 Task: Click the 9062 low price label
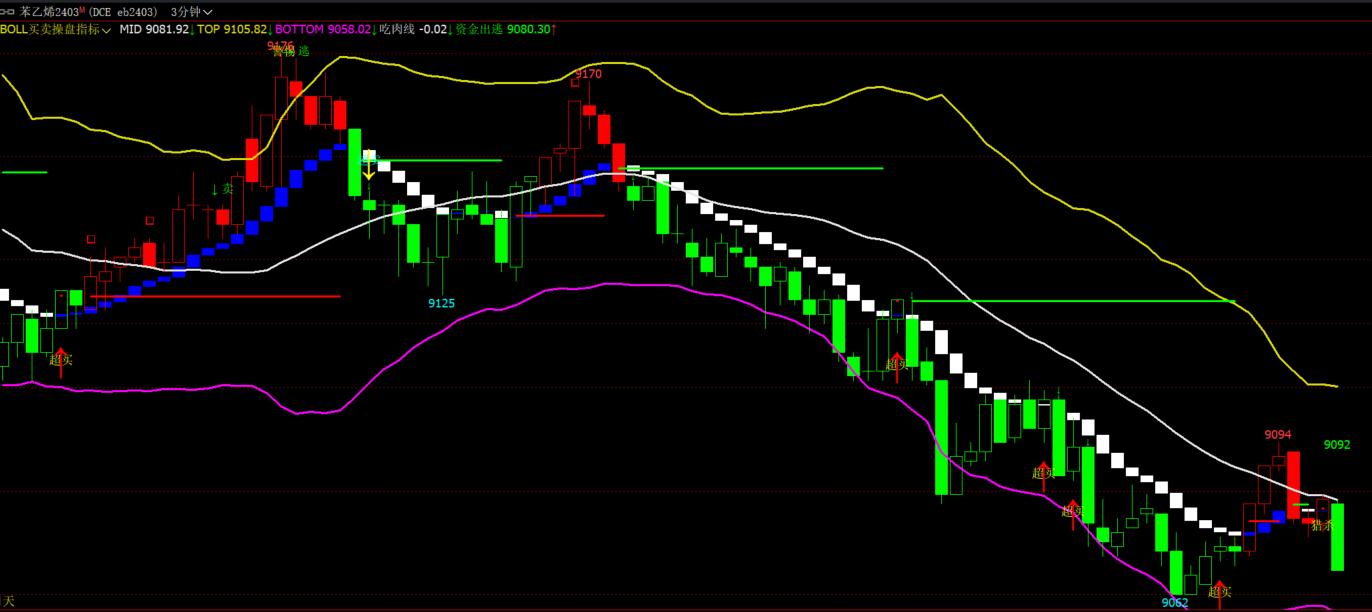(x=1175, y=603)
